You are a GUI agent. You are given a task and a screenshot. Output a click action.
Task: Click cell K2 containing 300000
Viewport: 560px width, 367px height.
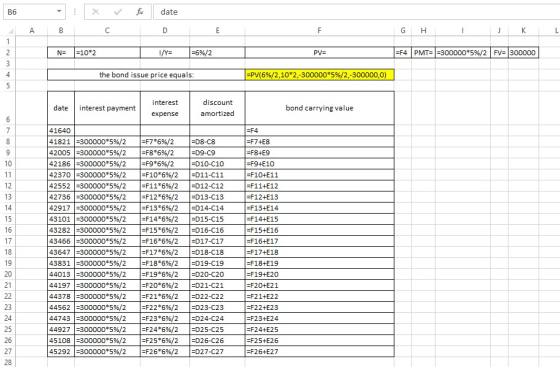(x=523, y=52)
